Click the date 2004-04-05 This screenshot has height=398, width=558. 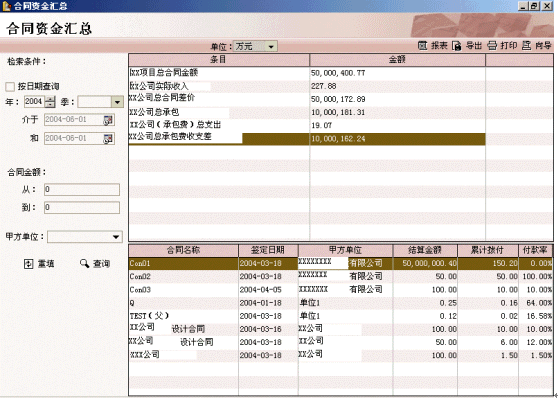(260, 290)
